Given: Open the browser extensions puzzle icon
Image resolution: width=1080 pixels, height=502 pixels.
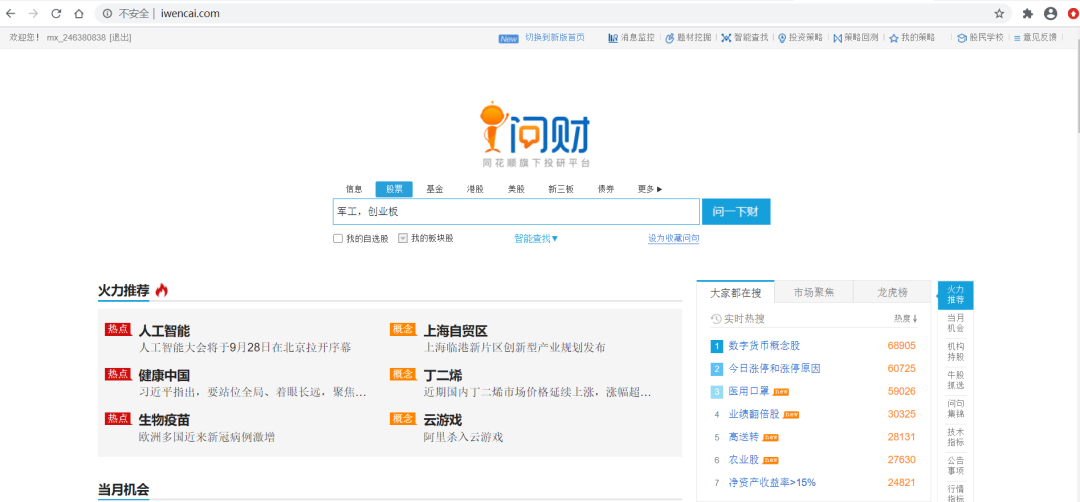Looking at the screenshot, I should tap(1028, 13).
